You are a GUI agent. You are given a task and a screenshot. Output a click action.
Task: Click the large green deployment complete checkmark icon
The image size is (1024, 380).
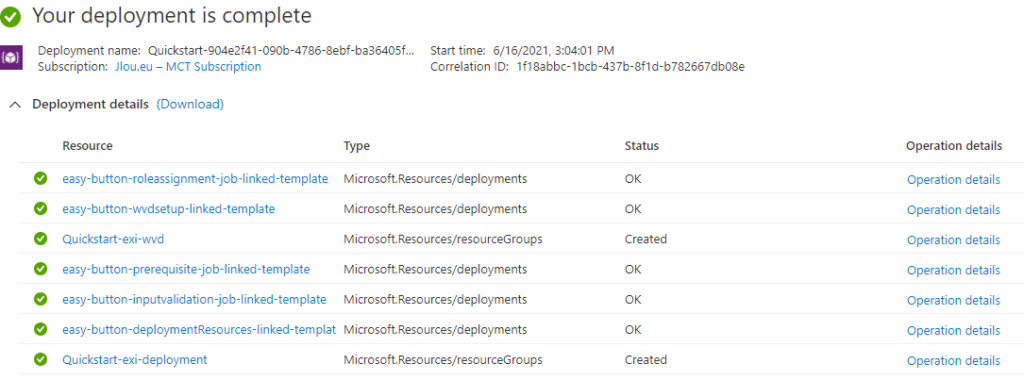[x=10, y=16]
